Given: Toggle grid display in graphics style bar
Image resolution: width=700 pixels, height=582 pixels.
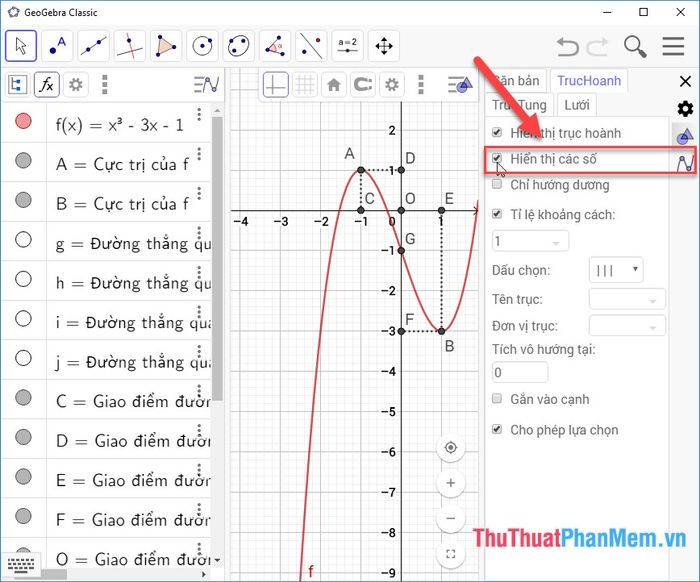Looking at the screenshot, I should 305,84.
